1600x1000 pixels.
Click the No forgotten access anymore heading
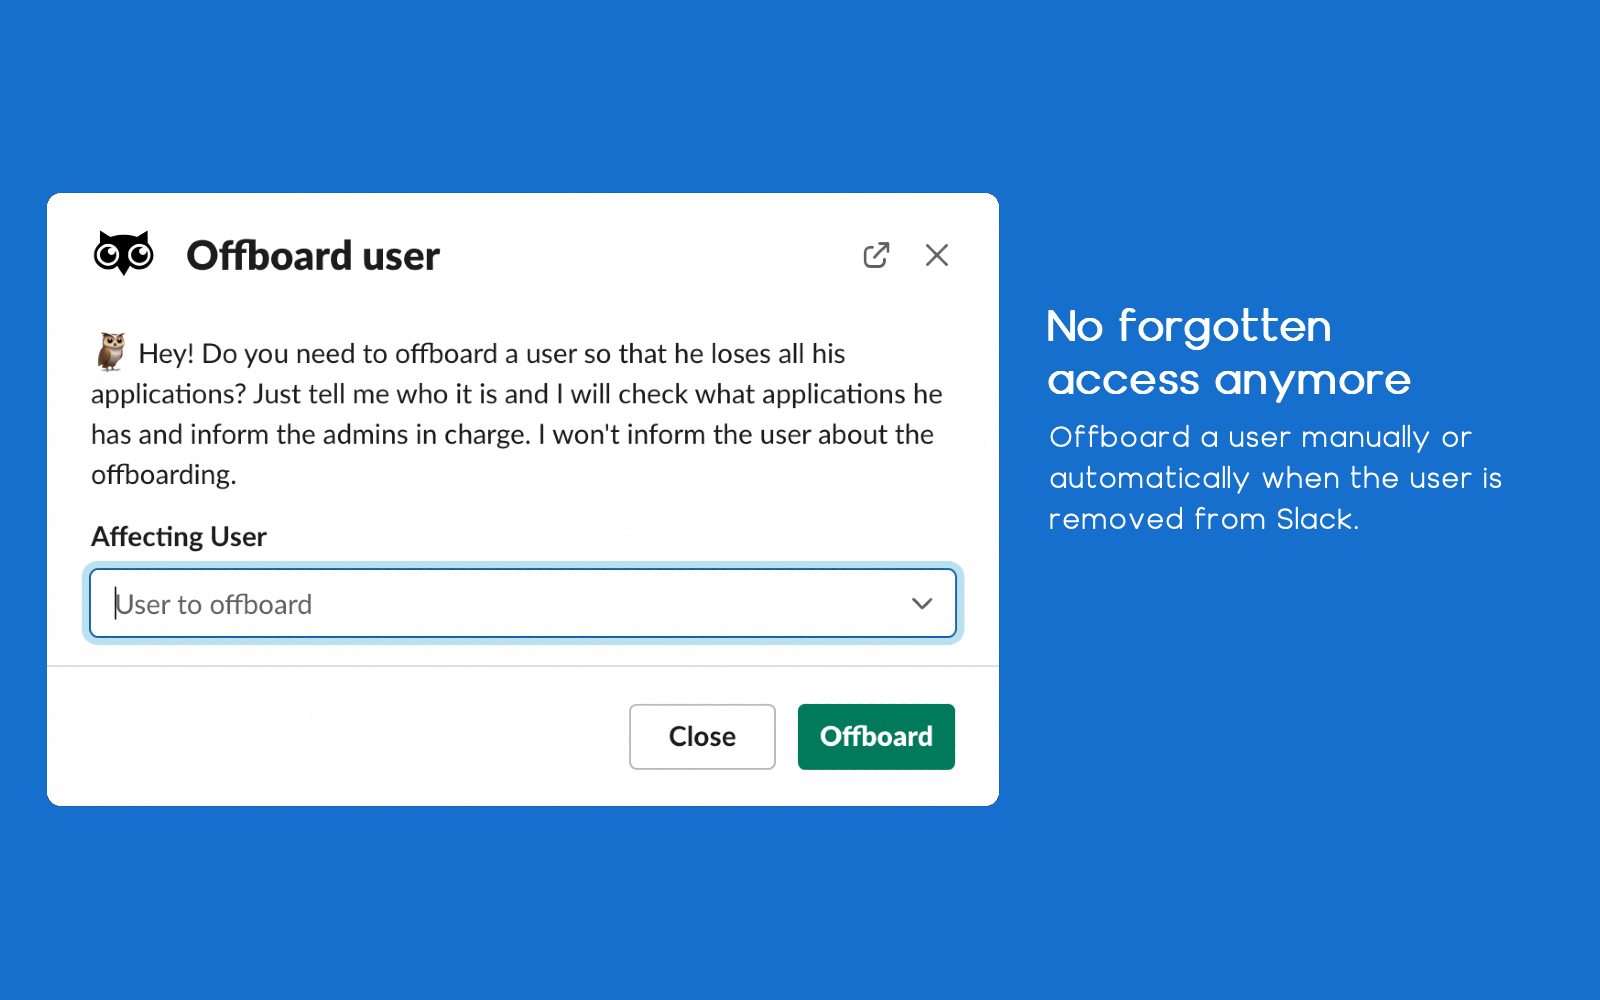(1228, 353)
